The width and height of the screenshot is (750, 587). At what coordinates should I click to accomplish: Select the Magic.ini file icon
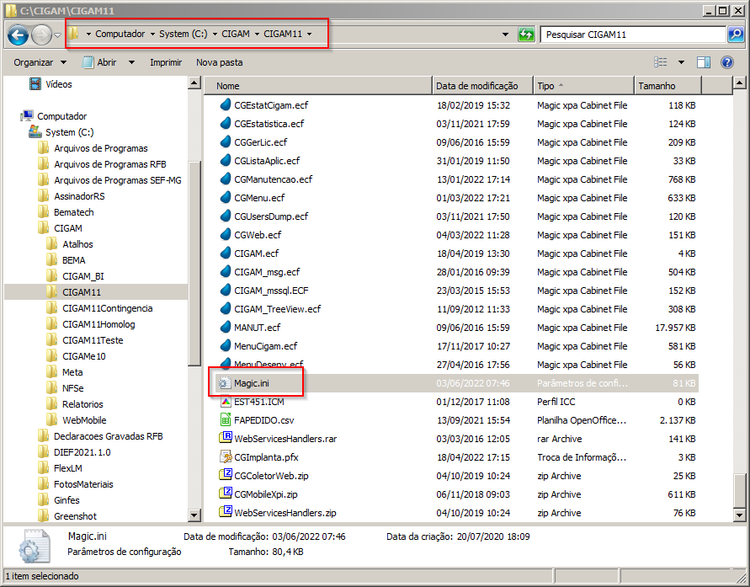point(225,383)
